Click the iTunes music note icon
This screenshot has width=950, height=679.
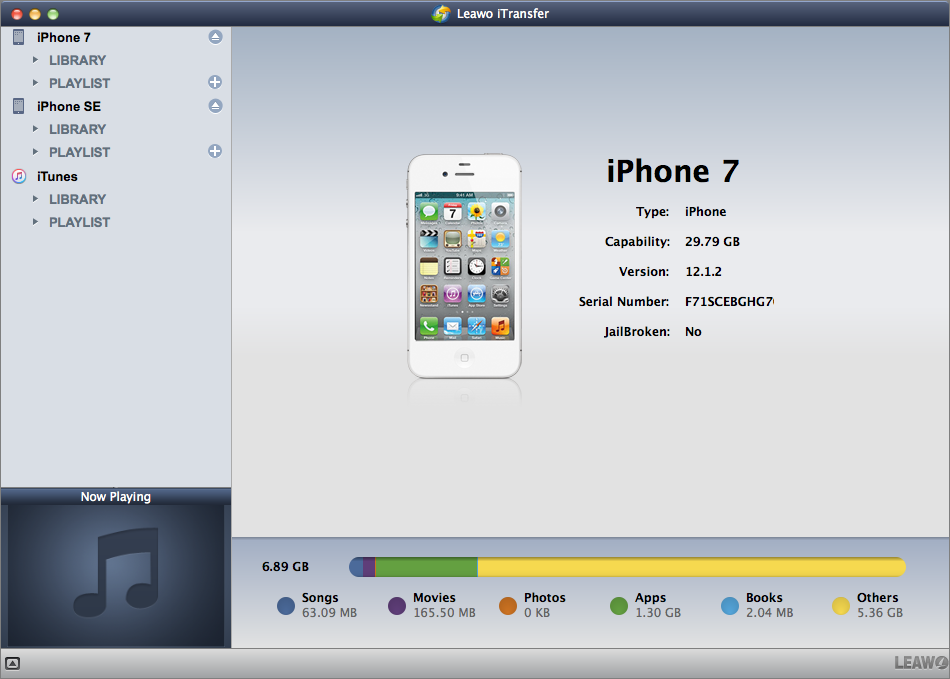point(19,176)
